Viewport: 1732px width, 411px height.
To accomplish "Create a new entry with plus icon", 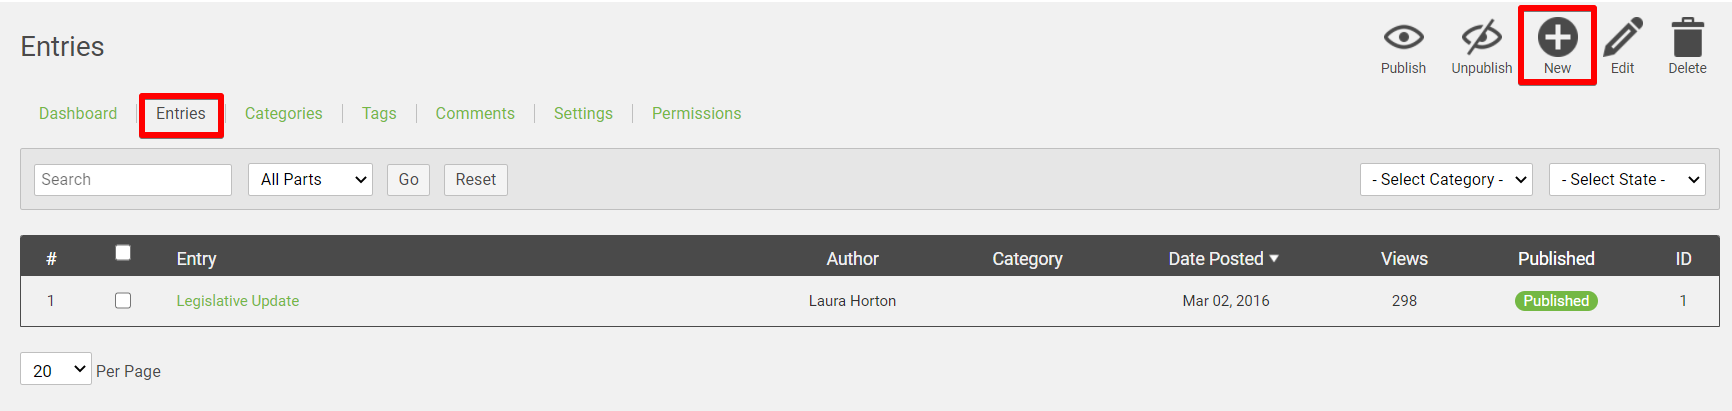I will [x=1557, y=38].
